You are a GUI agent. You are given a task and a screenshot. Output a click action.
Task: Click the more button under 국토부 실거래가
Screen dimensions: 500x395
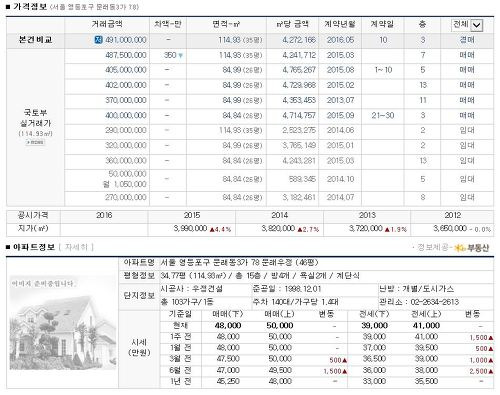coord(35,142)
